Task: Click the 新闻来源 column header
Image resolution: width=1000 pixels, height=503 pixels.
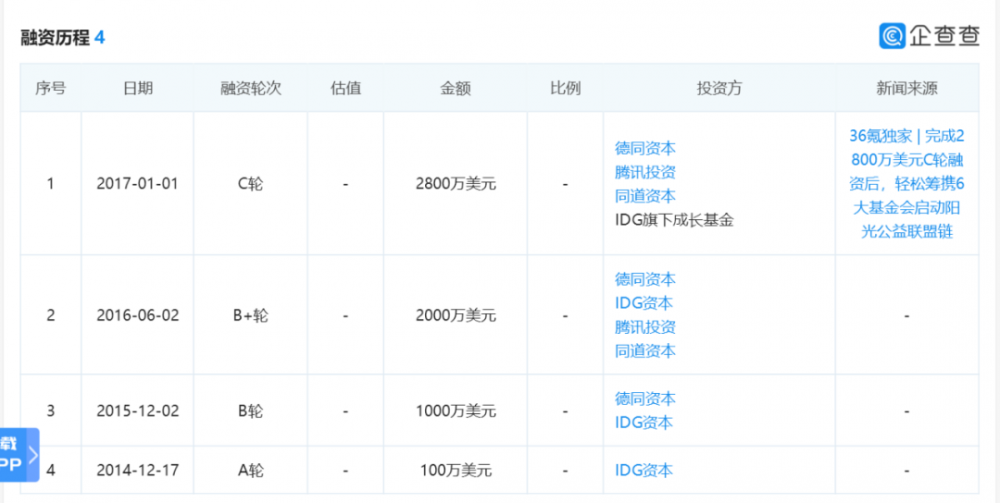Action: tap(906, 88)
